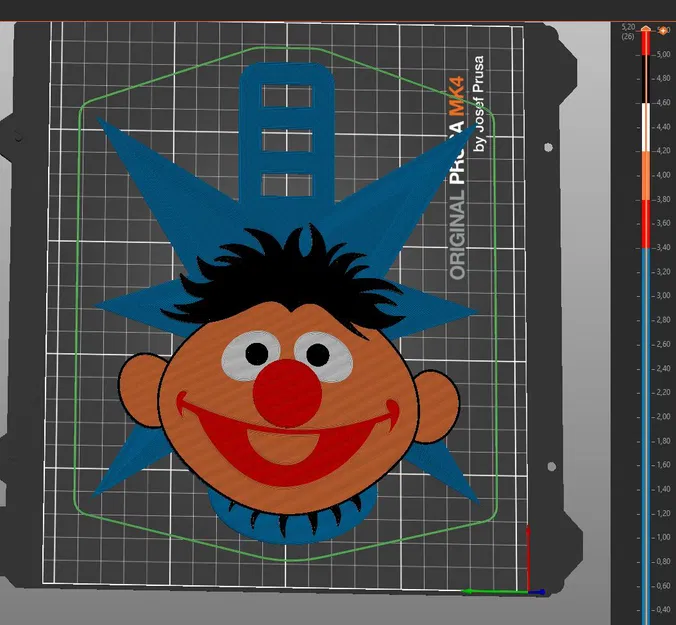Image resolution: width=676 pixels, height=625 pixels.
Task: Jump to layer height tick 4,60
Action: tap(664, 103)
